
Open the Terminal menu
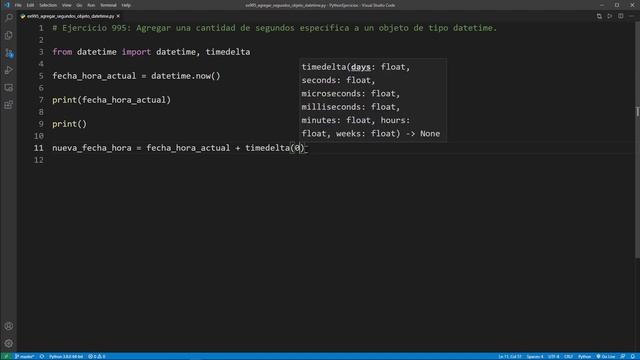coord(108,5)
